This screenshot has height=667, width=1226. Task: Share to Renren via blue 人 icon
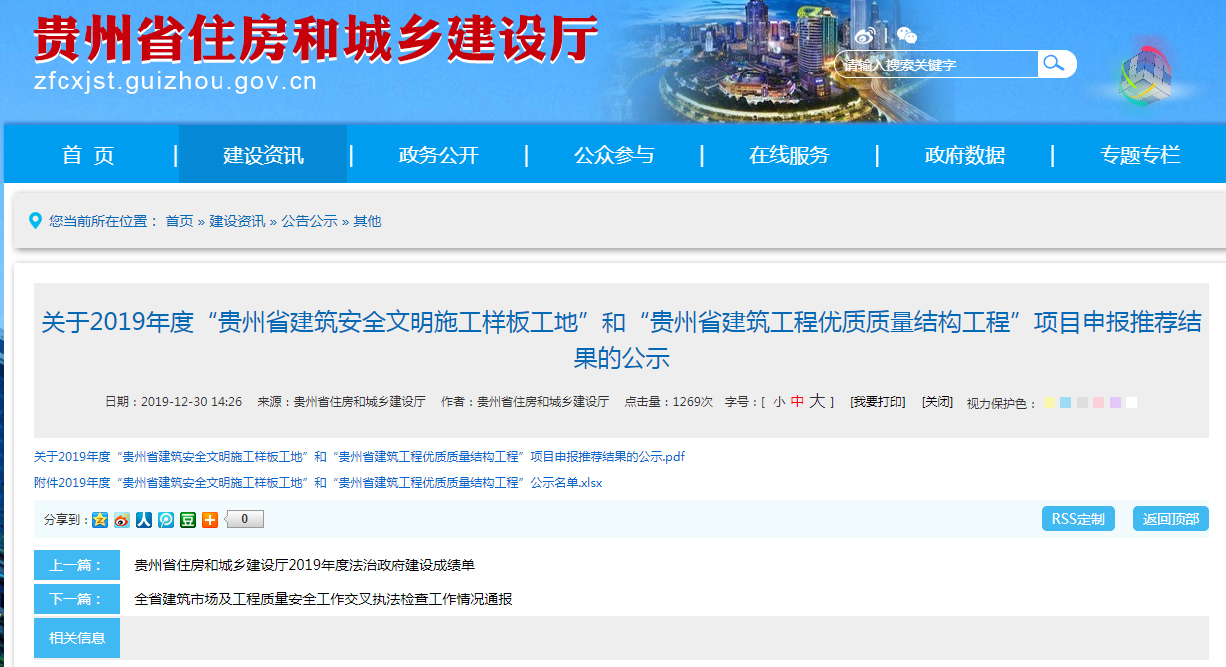[144, 519]
